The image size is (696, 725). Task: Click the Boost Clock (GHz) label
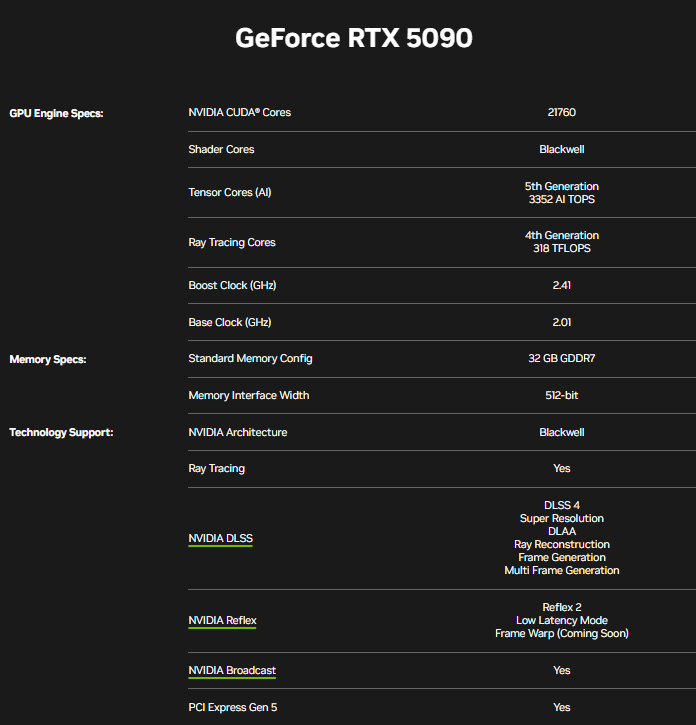[x=232, y=285]
